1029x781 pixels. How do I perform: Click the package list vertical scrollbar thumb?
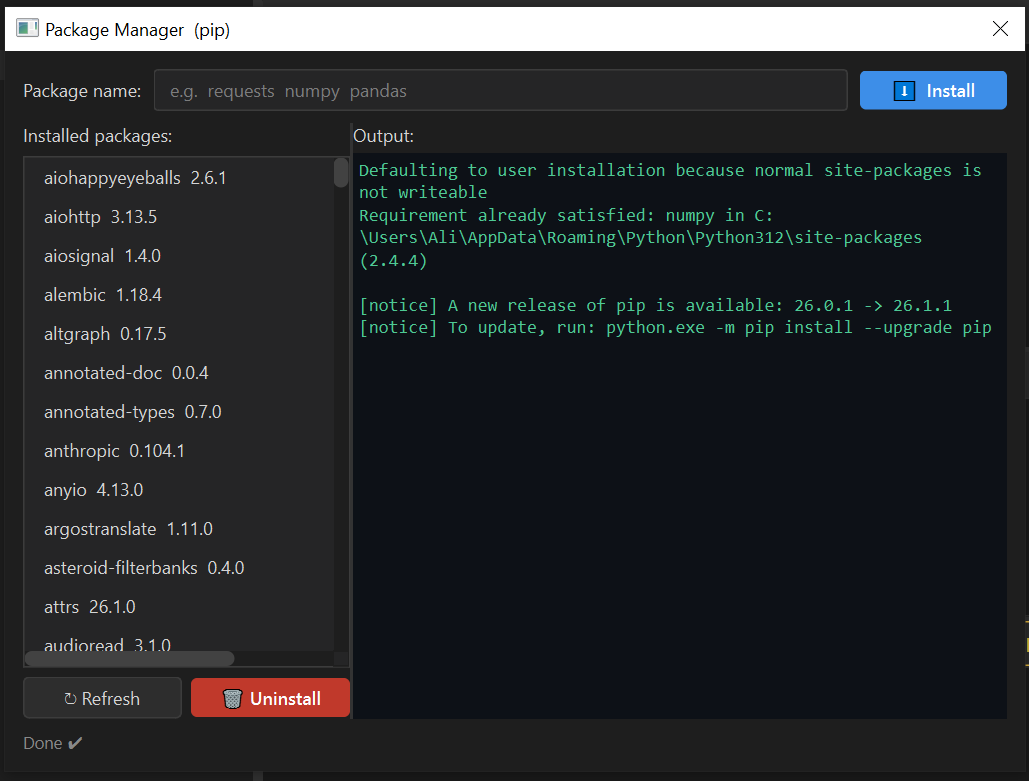(x=341, y=173)
